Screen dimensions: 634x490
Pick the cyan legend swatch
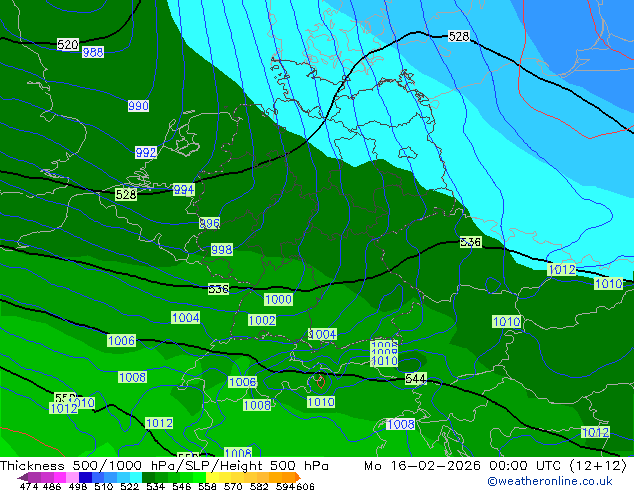(136, 477)
